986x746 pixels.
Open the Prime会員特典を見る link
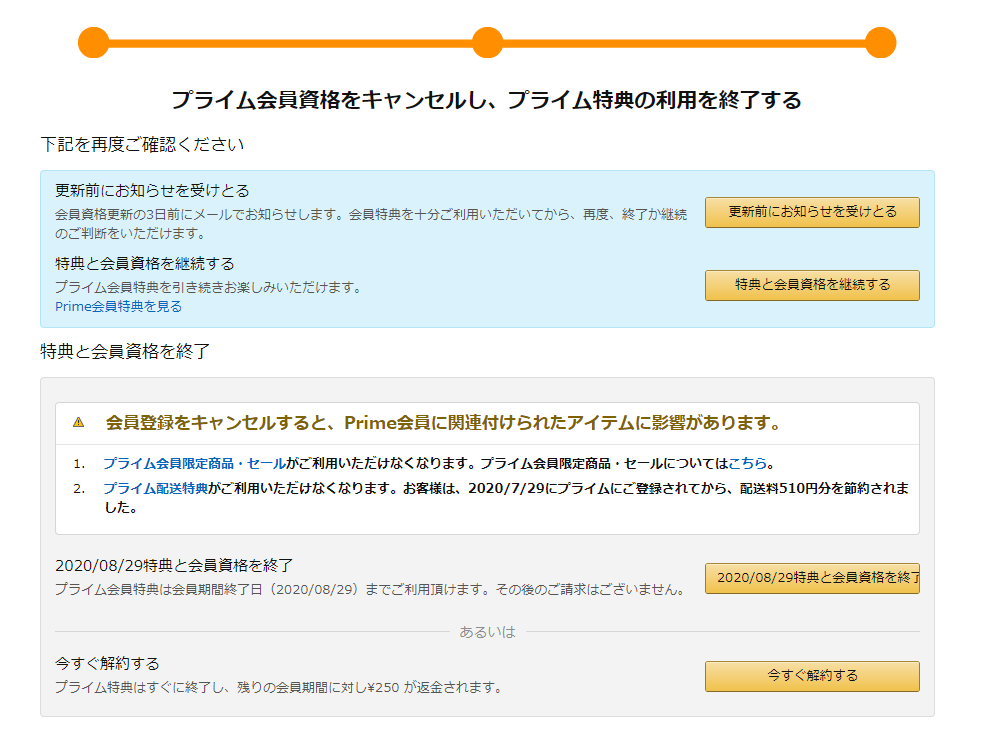[x=118, y=306]
